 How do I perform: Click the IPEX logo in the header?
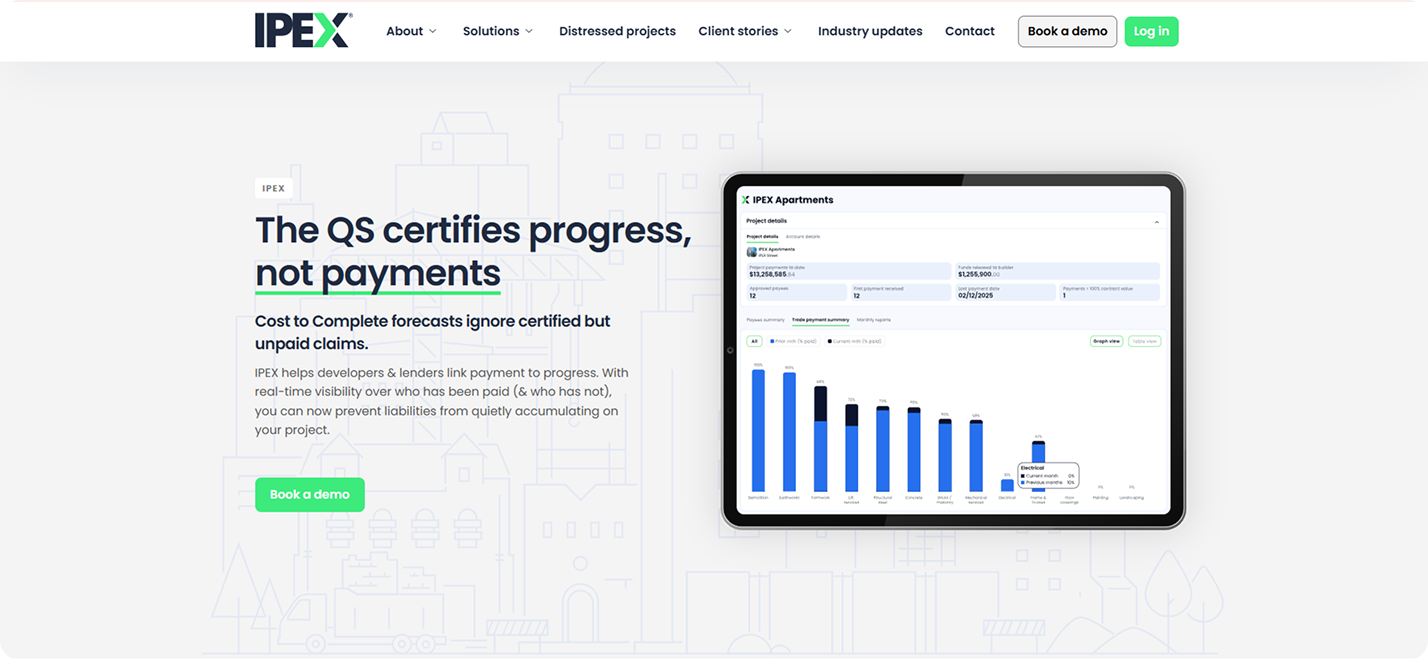(x=303, y=30)
